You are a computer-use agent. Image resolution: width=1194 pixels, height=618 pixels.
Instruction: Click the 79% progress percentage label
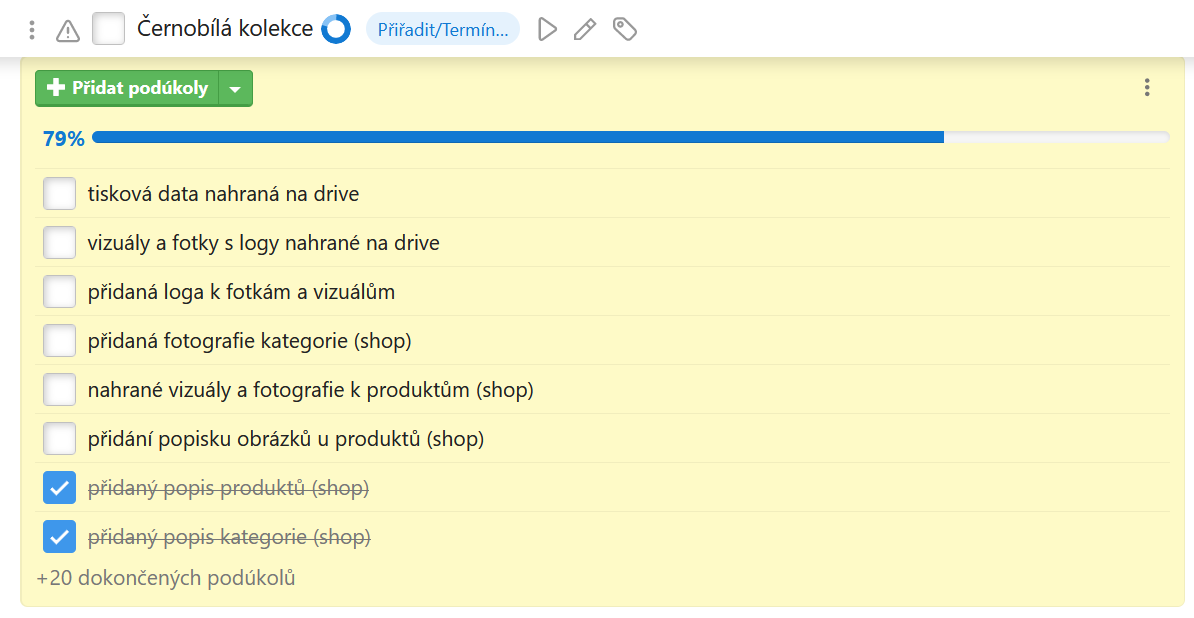pos(63,139)
